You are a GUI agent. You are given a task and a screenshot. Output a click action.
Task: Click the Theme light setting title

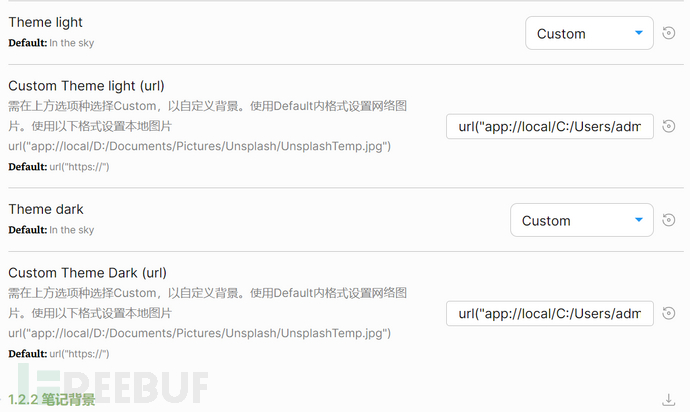point(46,22)
